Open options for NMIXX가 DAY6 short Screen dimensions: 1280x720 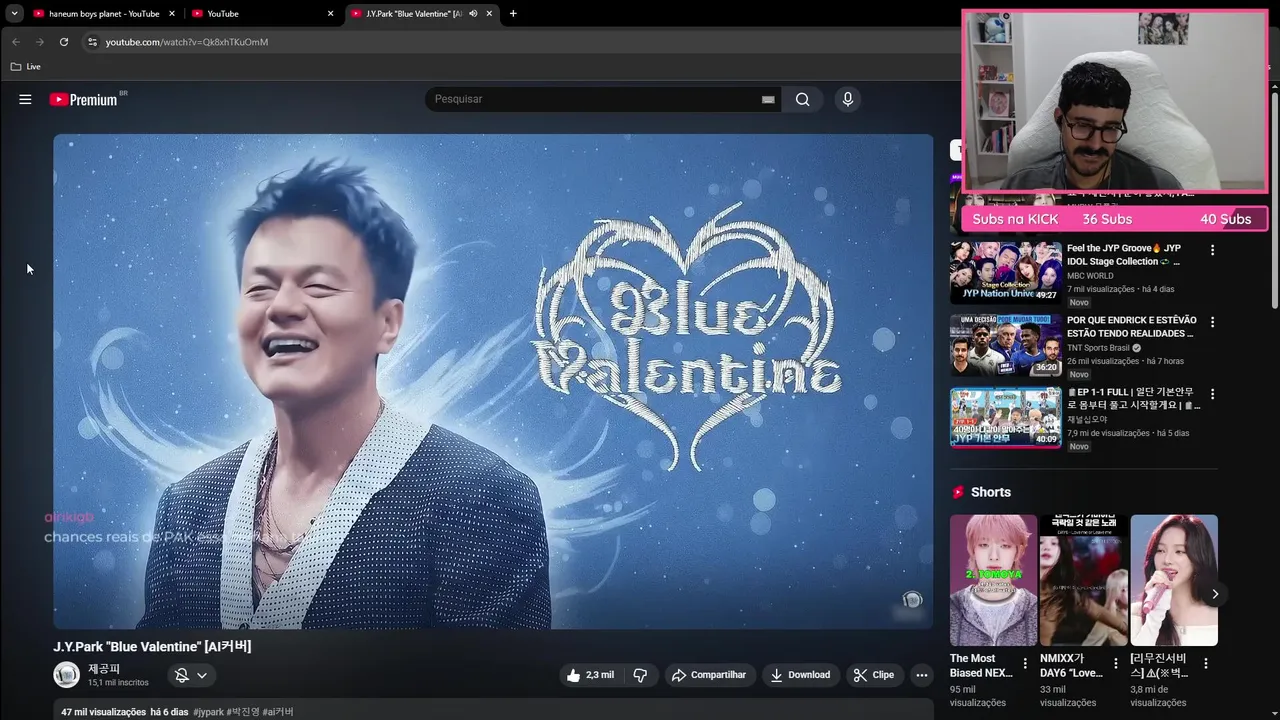(1115, 663)
